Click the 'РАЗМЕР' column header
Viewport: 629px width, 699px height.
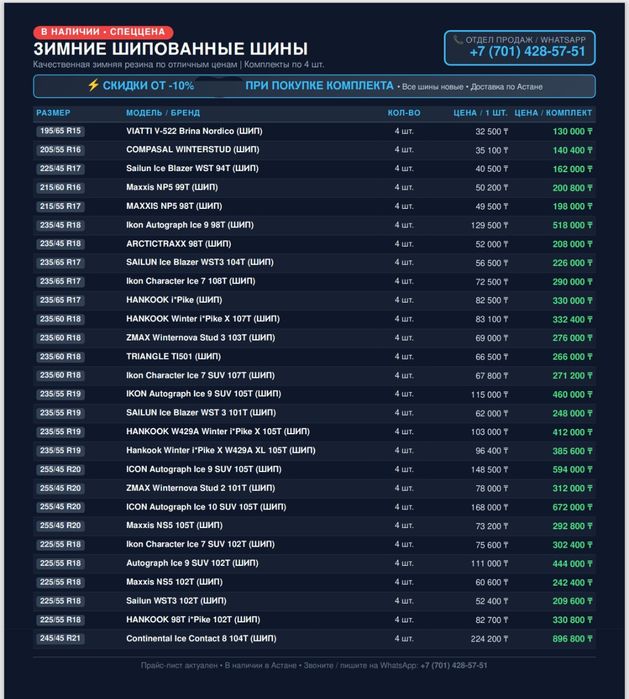[53, 113]
